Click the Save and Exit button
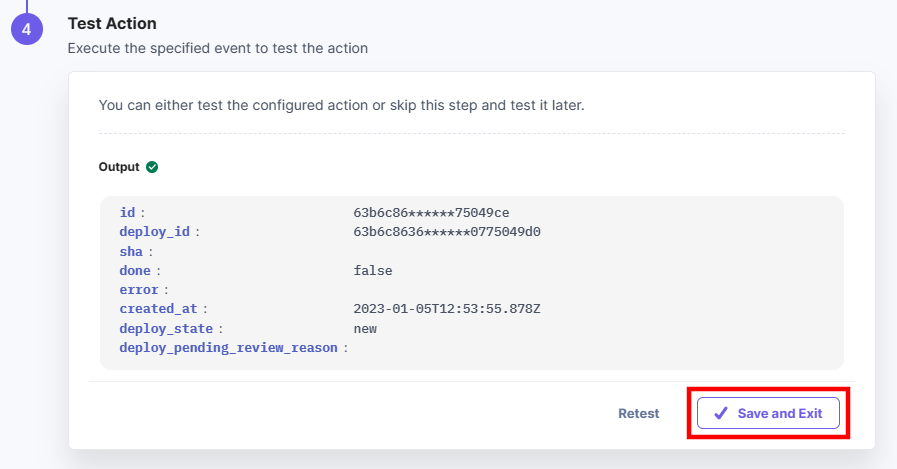This screenshot has height=469, width=897. pyautogui.click(x=768, y=413)
